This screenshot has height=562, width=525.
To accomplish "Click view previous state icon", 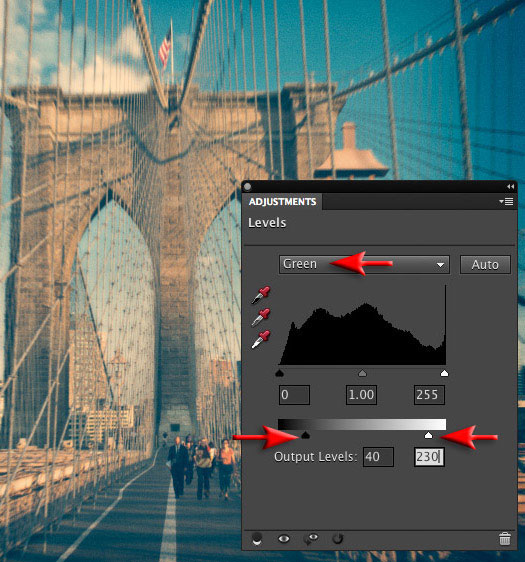I will tap(311, 539).
